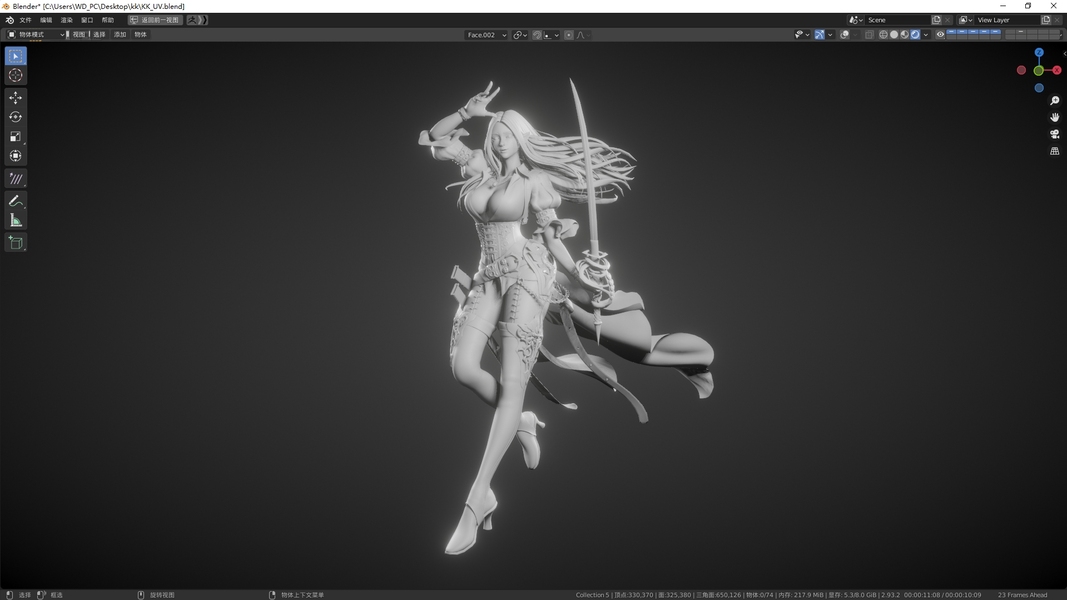Select the Annotate tool
The width and height of the screenshot is (1067, 600).
point(16,178)
